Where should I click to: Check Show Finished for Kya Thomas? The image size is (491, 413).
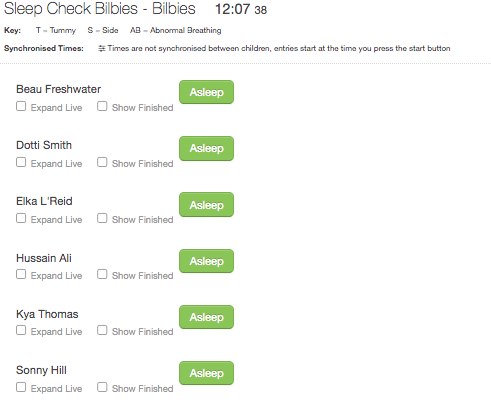pos(102,330)
